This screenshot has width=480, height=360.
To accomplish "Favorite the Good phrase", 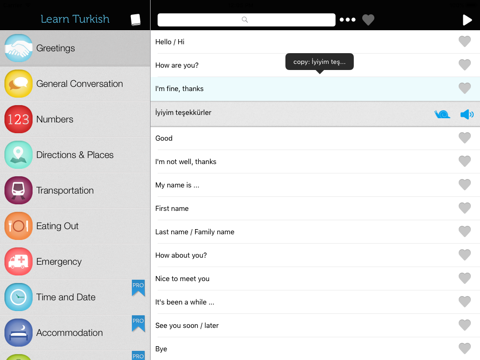I will pyautogui.click(x=465, y=138).
